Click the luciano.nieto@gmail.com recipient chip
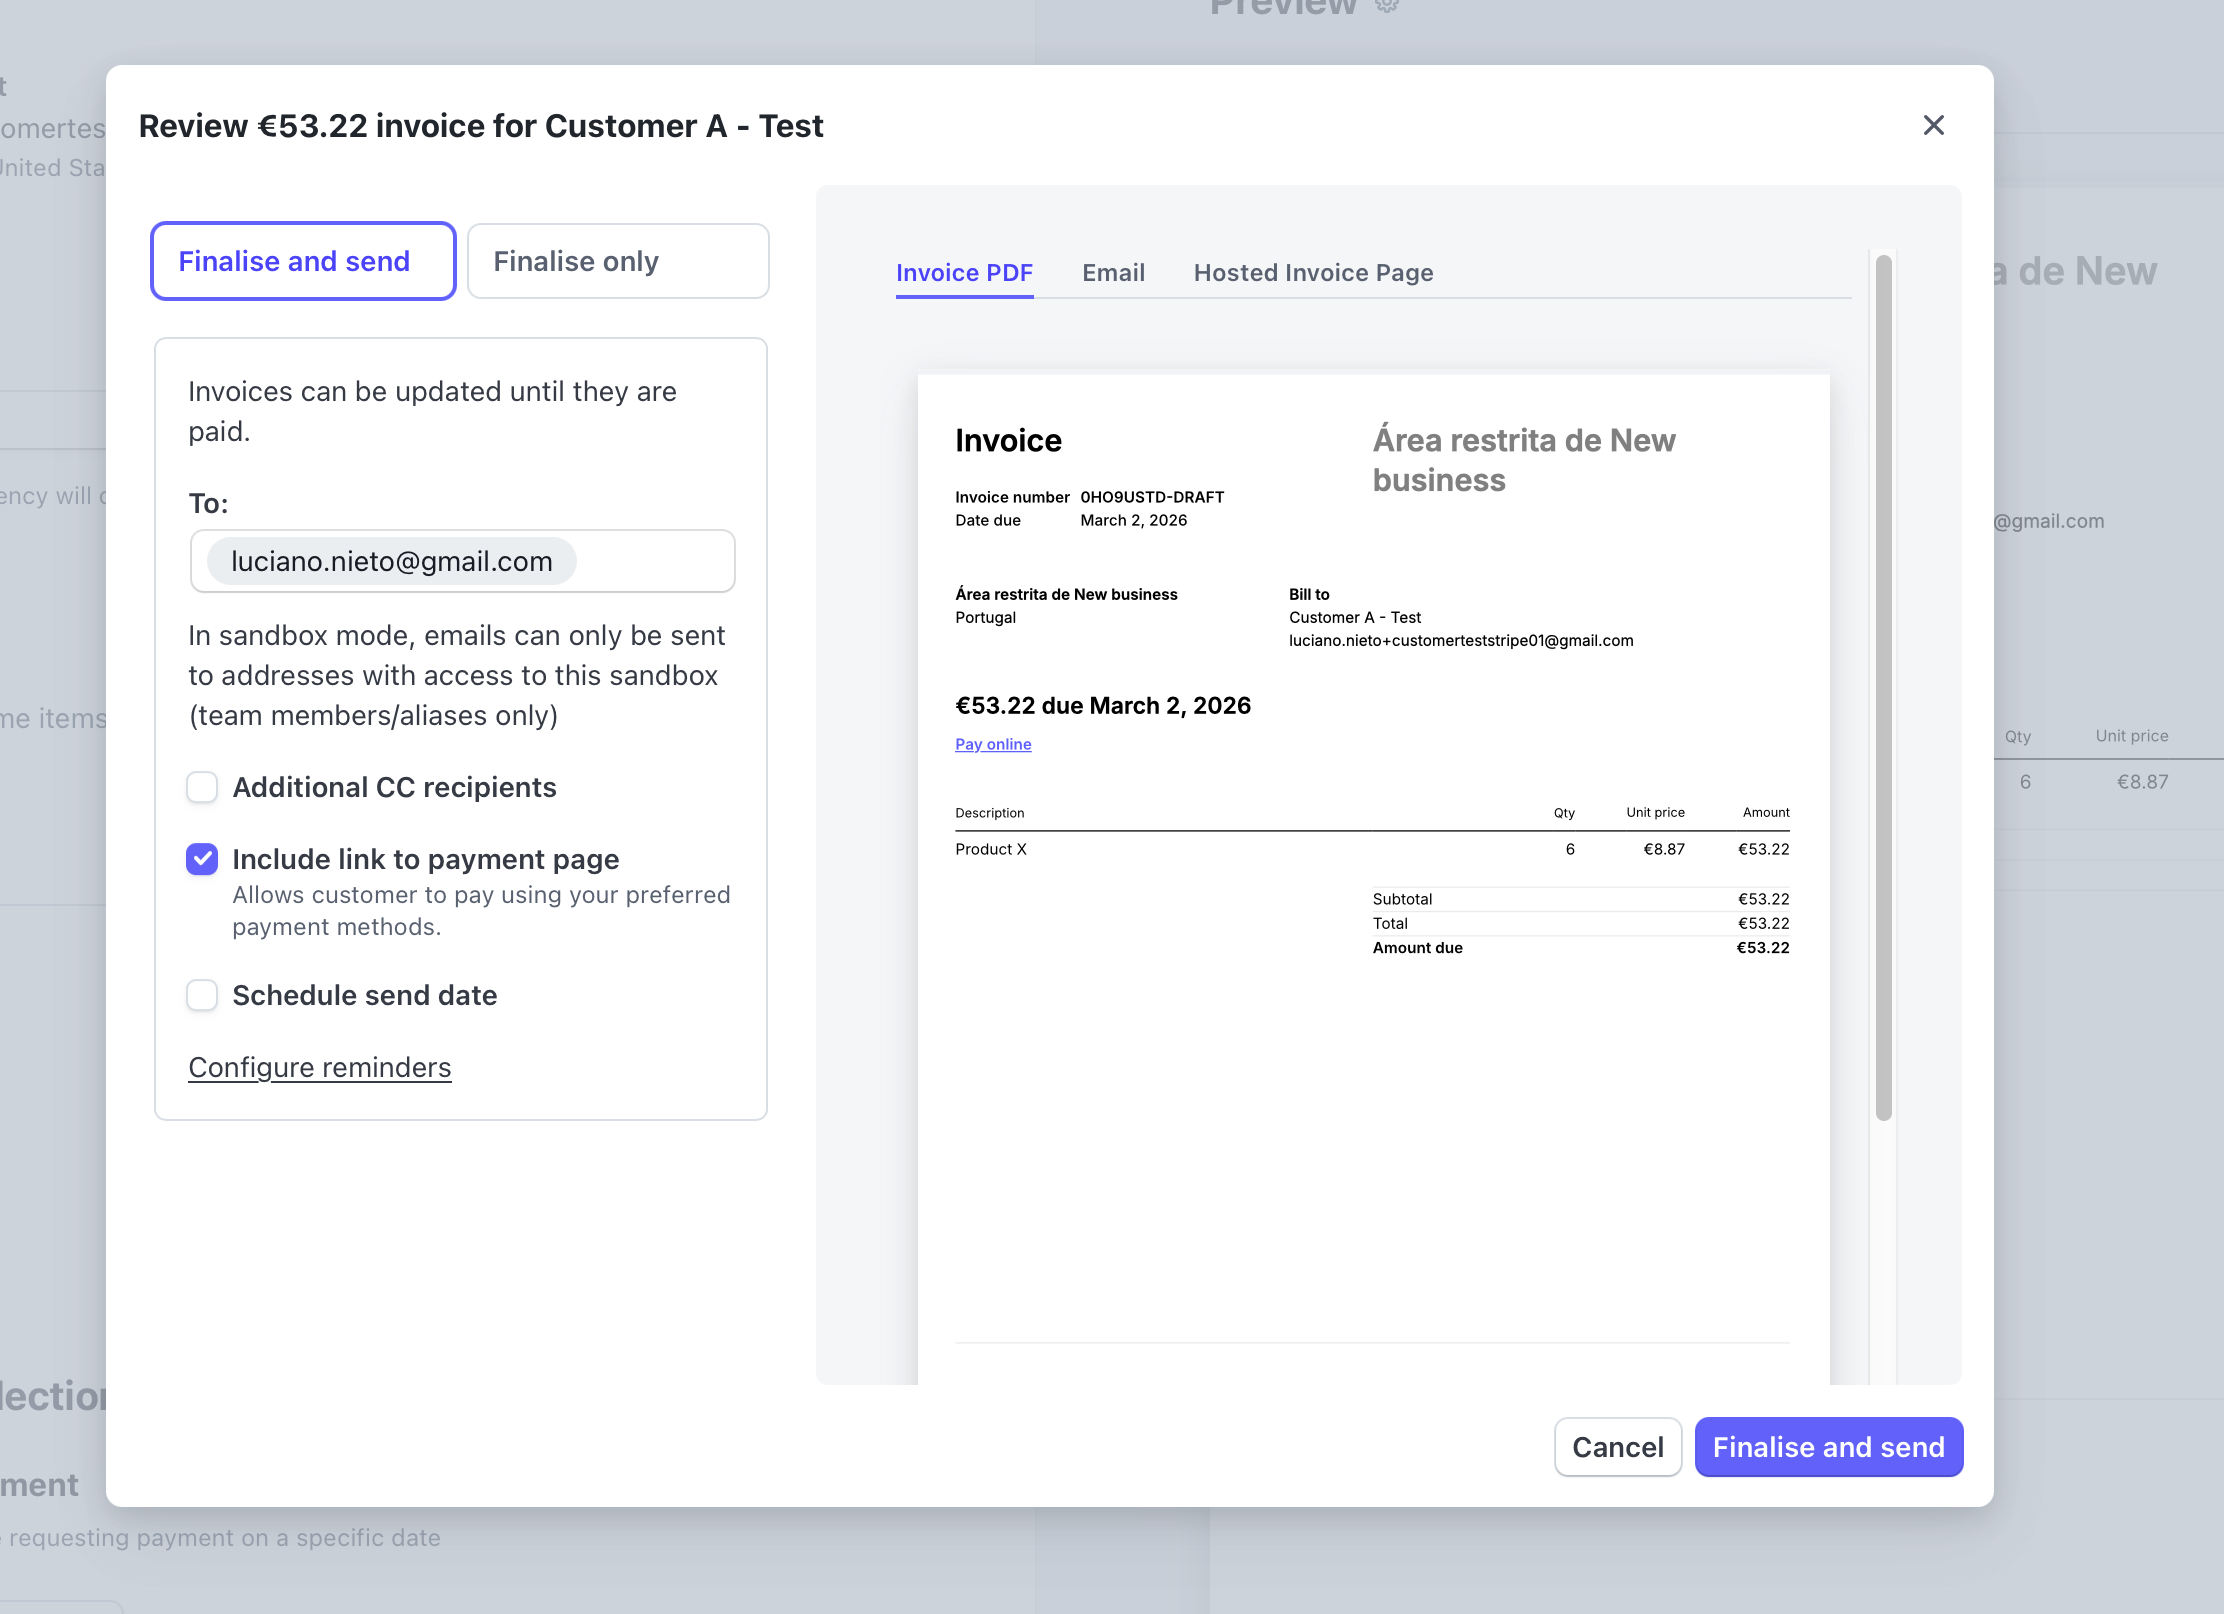2224x1614 pixels. tap(391, 561)
